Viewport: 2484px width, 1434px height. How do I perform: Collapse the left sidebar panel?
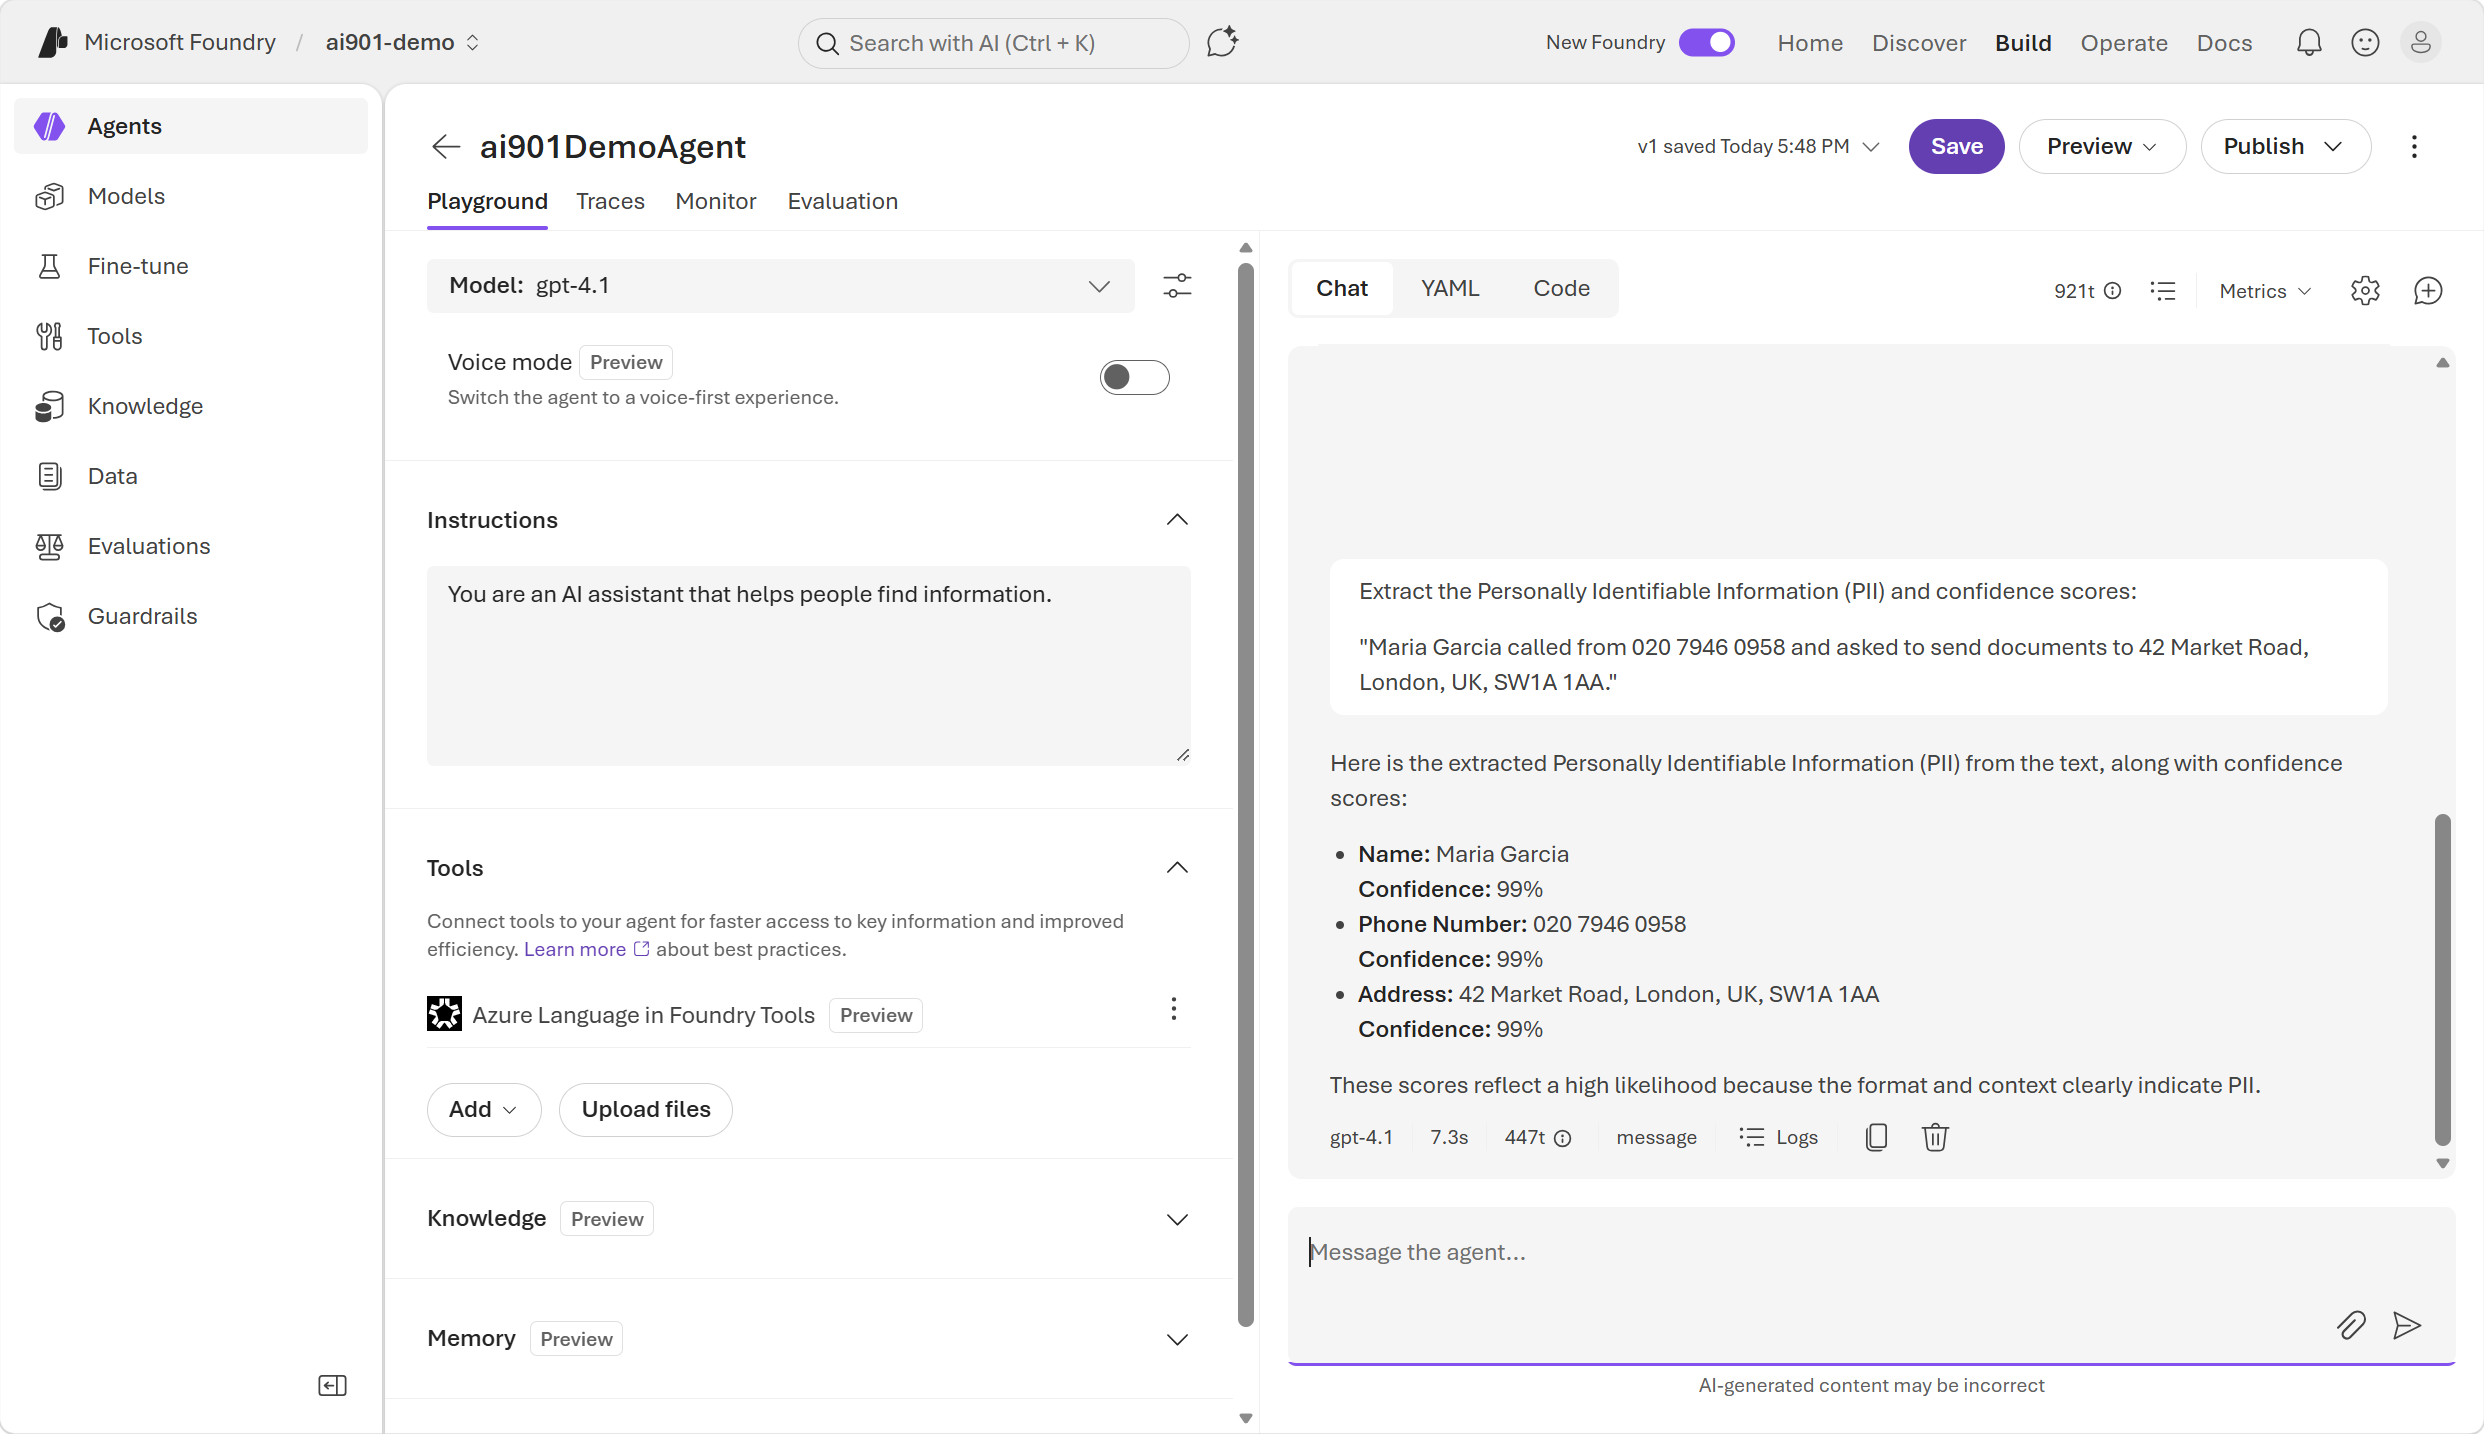click(332, 1385)
